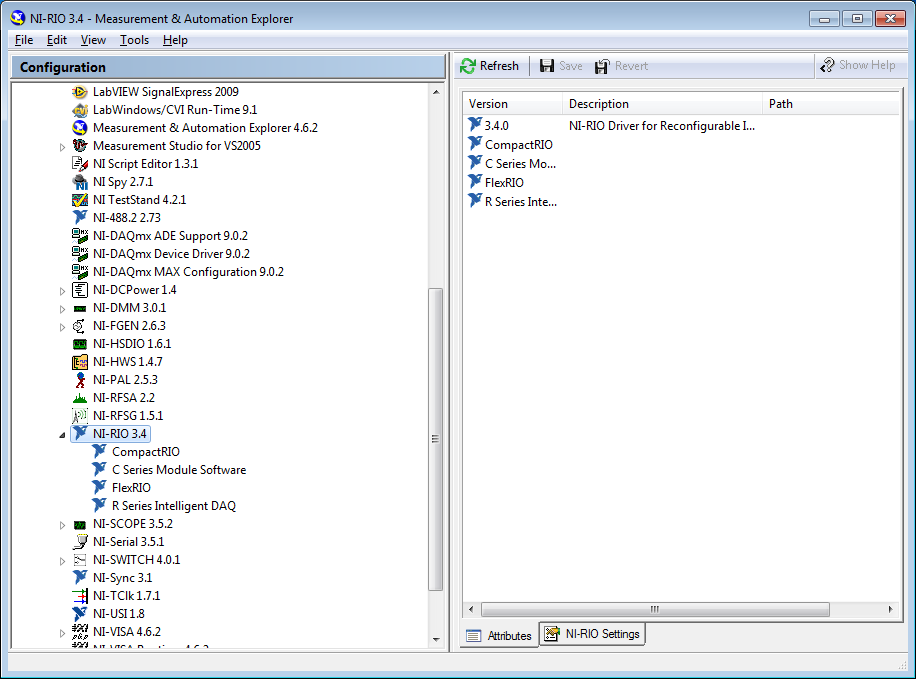916x679 pixels.
Task: Click the NI-FGEN 2.6.3 icon
Action: 79,325
